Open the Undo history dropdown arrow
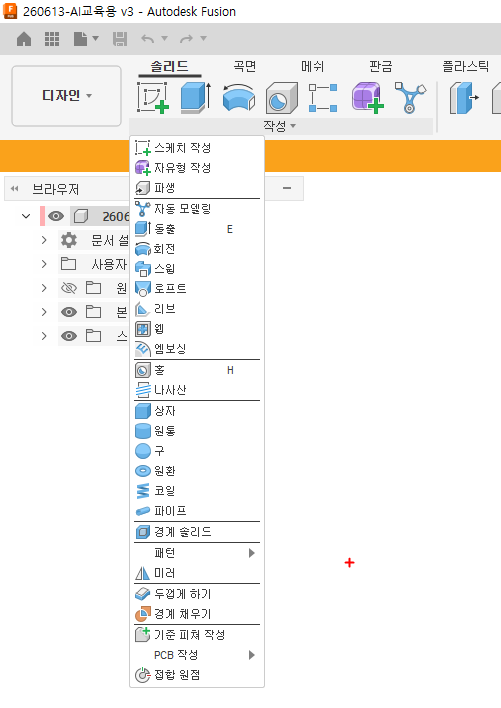501x708 pixels. (x=164, y=38)
